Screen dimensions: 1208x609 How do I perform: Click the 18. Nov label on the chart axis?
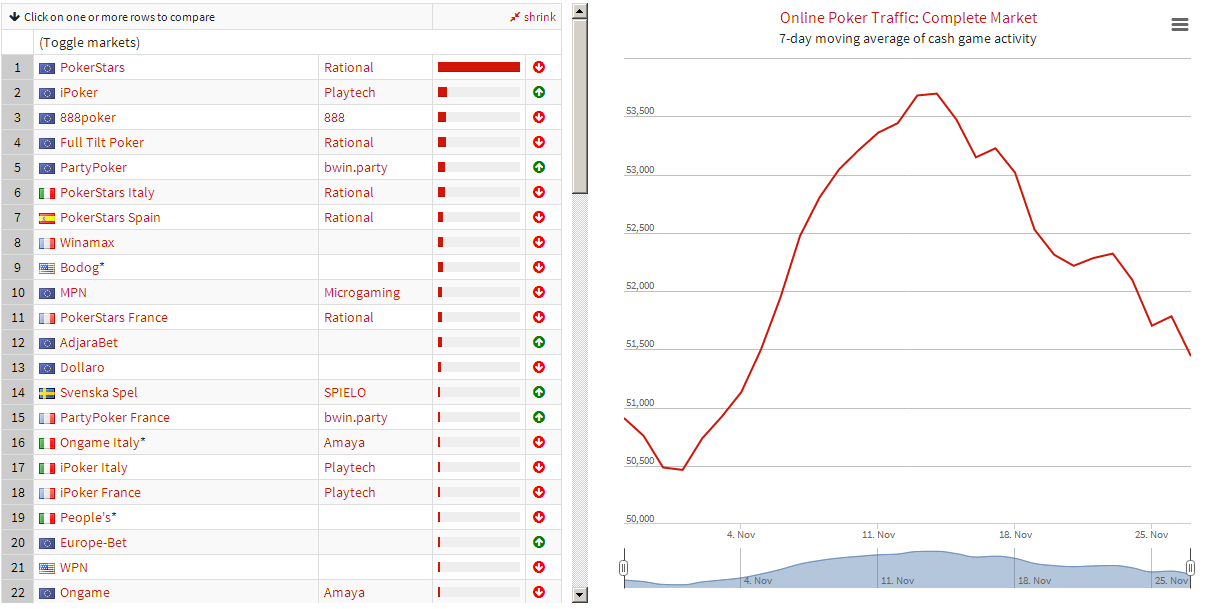1014,535
